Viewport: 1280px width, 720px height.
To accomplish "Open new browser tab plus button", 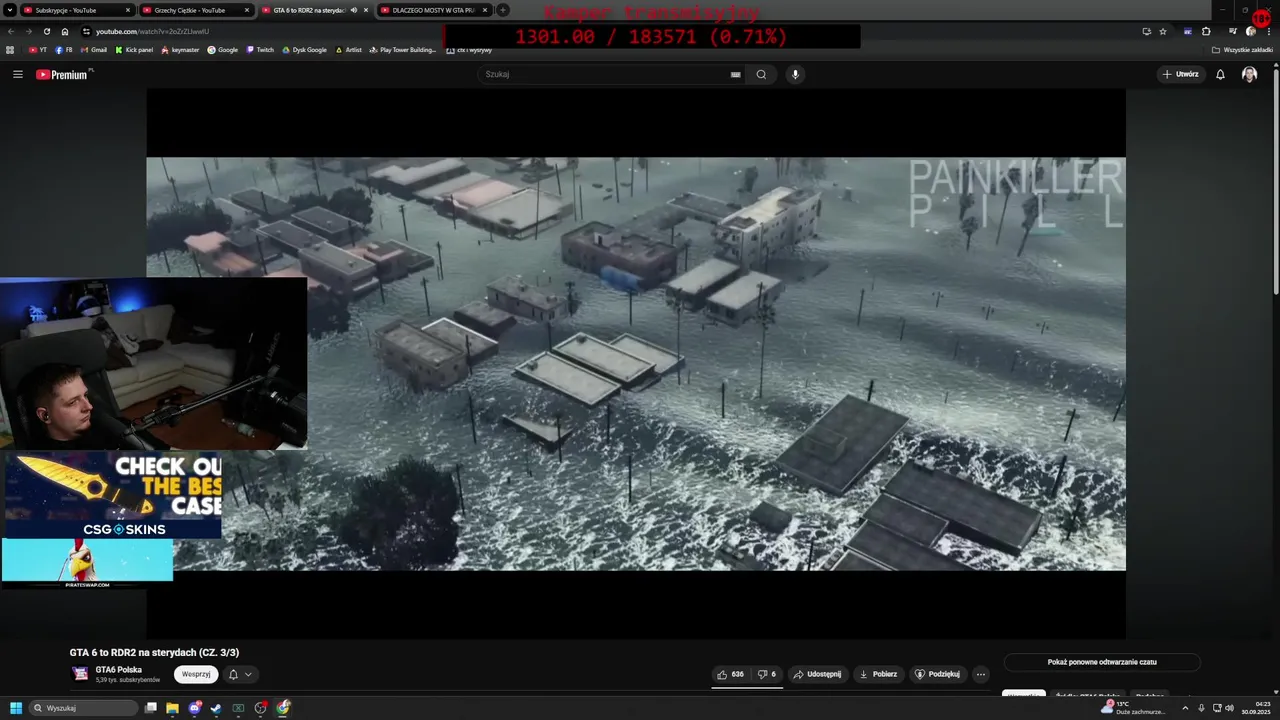I will point(503,10).
